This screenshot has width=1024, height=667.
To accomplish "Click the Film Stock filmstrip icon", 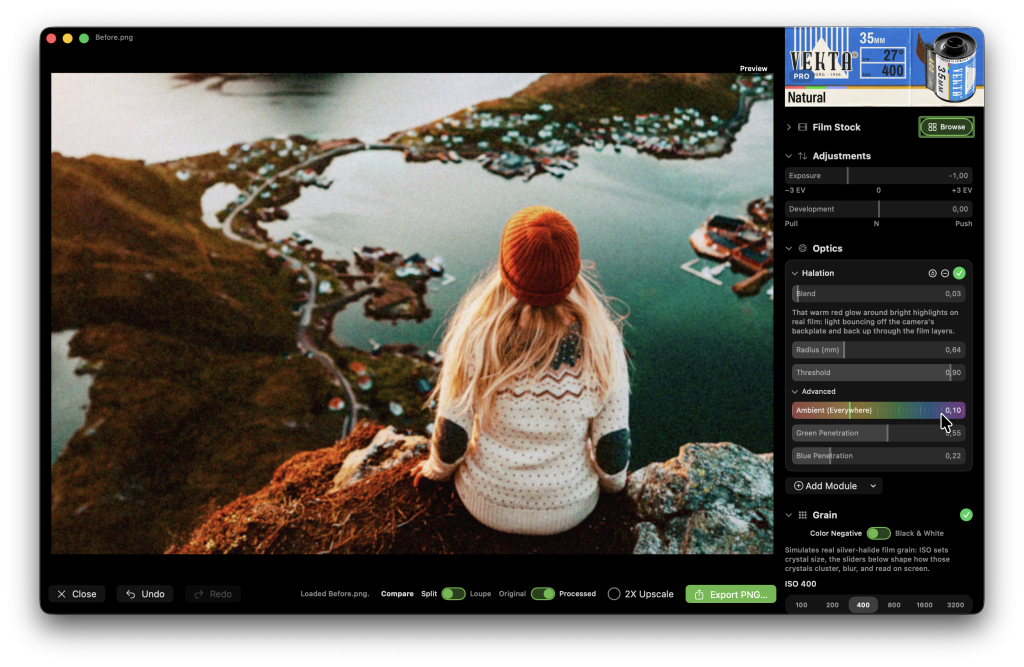I will pyautogui.click(x=803, y=127).
